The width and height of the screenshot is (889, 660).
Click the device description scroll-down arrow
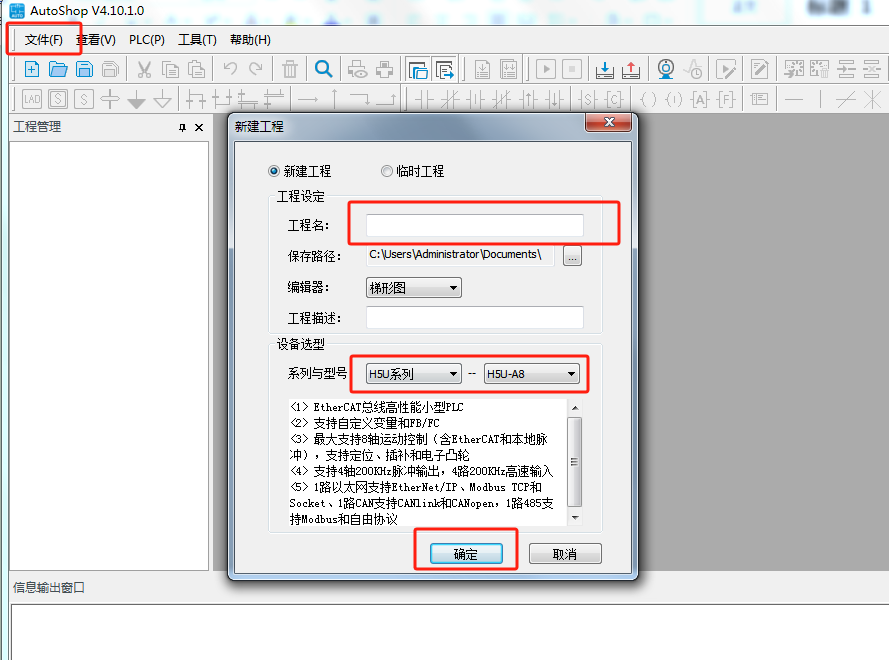[x=575, y=517]
